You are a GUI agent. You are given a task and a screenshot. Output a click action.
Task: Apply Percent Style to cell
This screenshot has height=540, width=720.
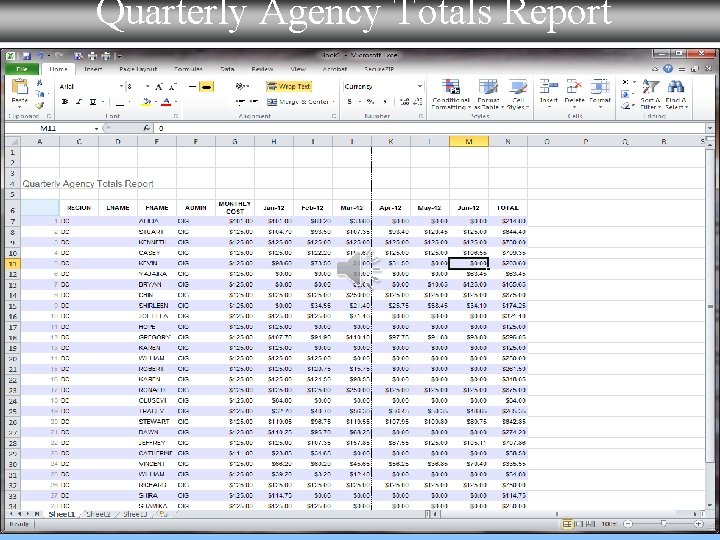tap(370, 101)
